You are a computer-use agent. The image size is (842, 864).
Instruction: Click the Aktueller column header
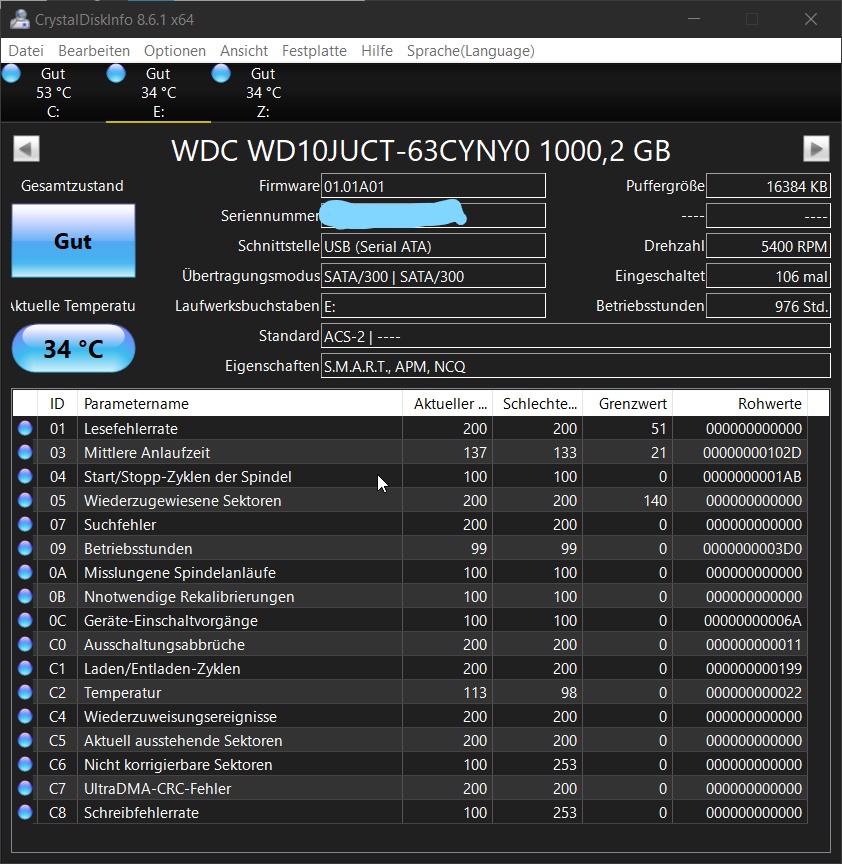coord(447,403)
